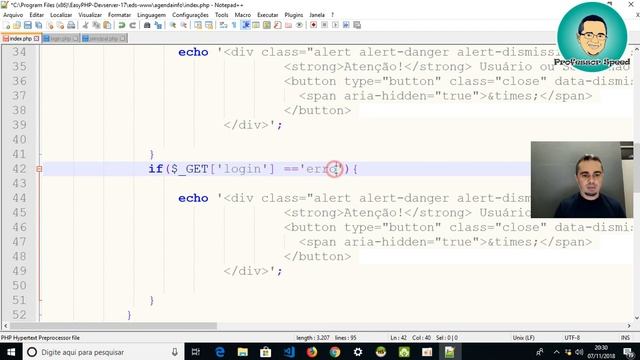The height and width of the screenshot is (360, 640).
Task: Click UTF-8 encoding in the status bar
Action: click(572, 338)
